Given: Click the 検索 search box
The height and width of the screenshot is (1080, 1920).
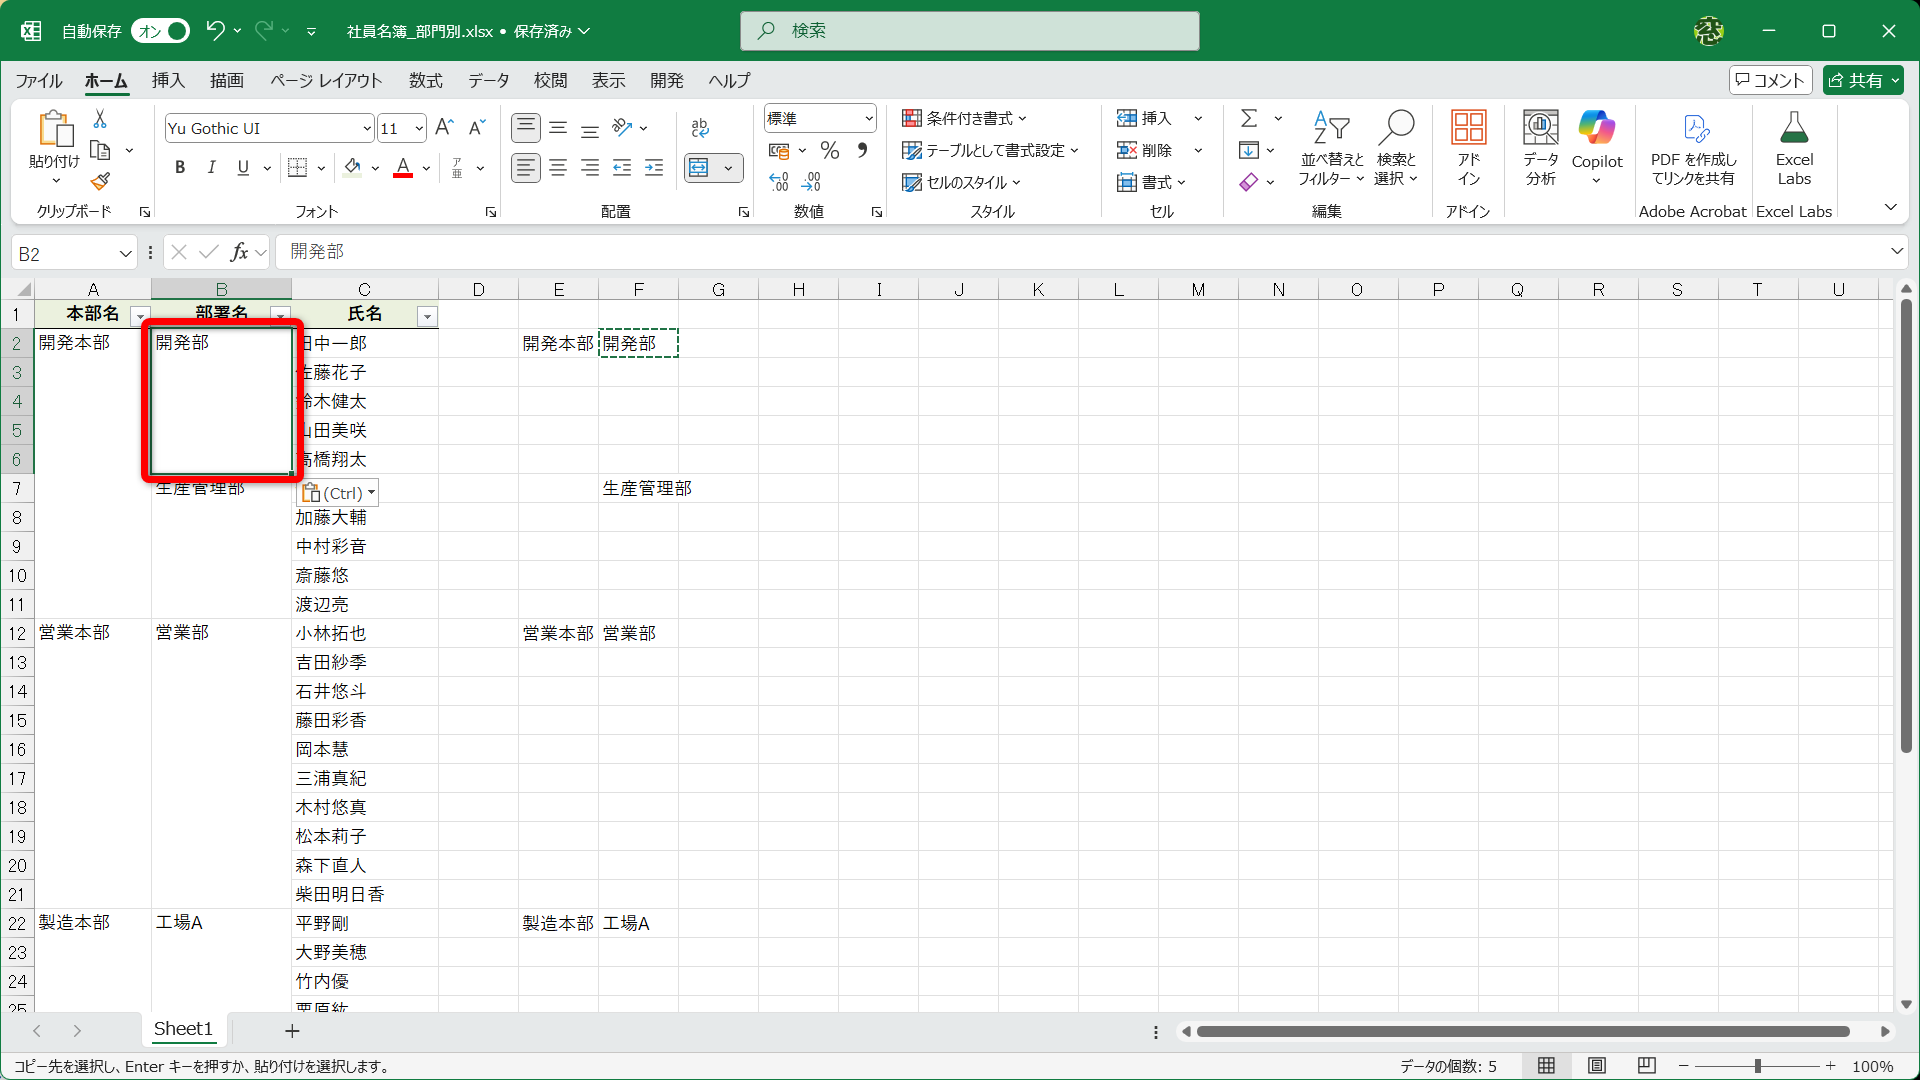Looking at the screenshot, I should pos(969,31).
